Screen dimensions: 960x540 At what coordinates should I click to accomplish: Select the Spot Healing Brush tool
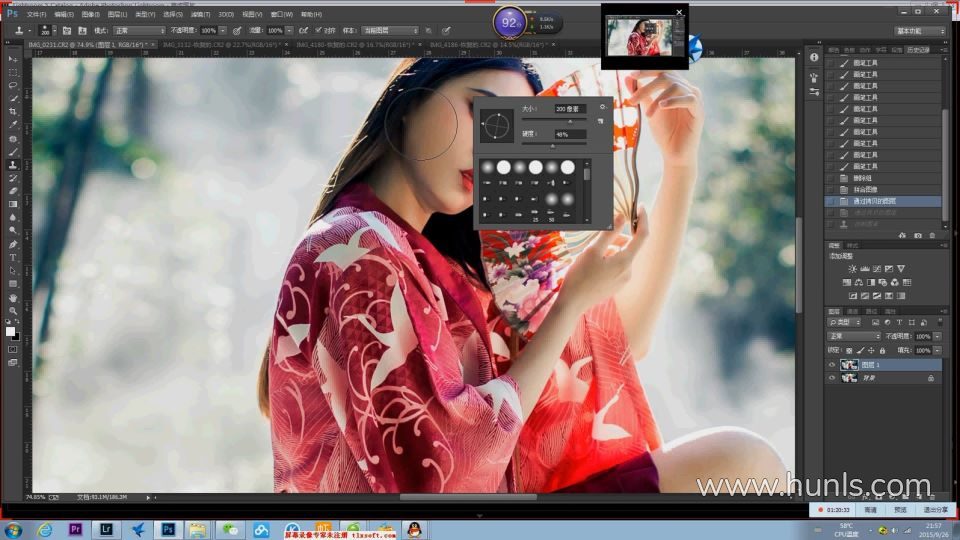[13, 138]
